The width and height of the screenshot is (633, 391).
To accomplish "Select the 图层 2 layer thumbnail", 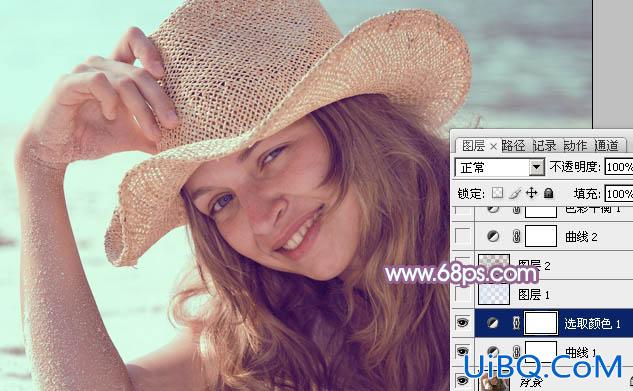I will [494, 265].
